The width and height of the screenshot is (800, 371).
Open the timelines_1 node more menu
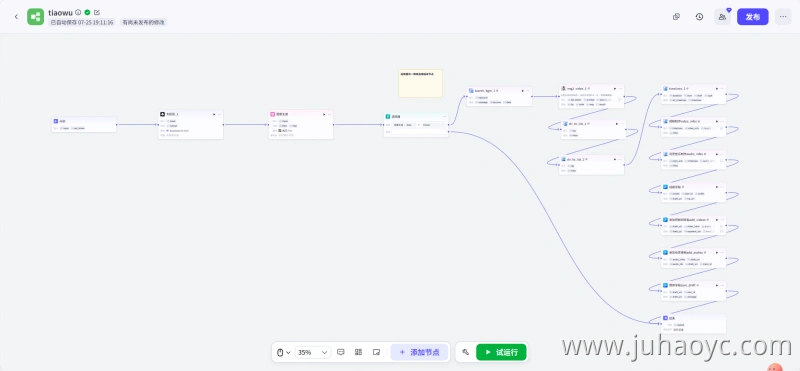pyautogui.click(x=723, y=88)
